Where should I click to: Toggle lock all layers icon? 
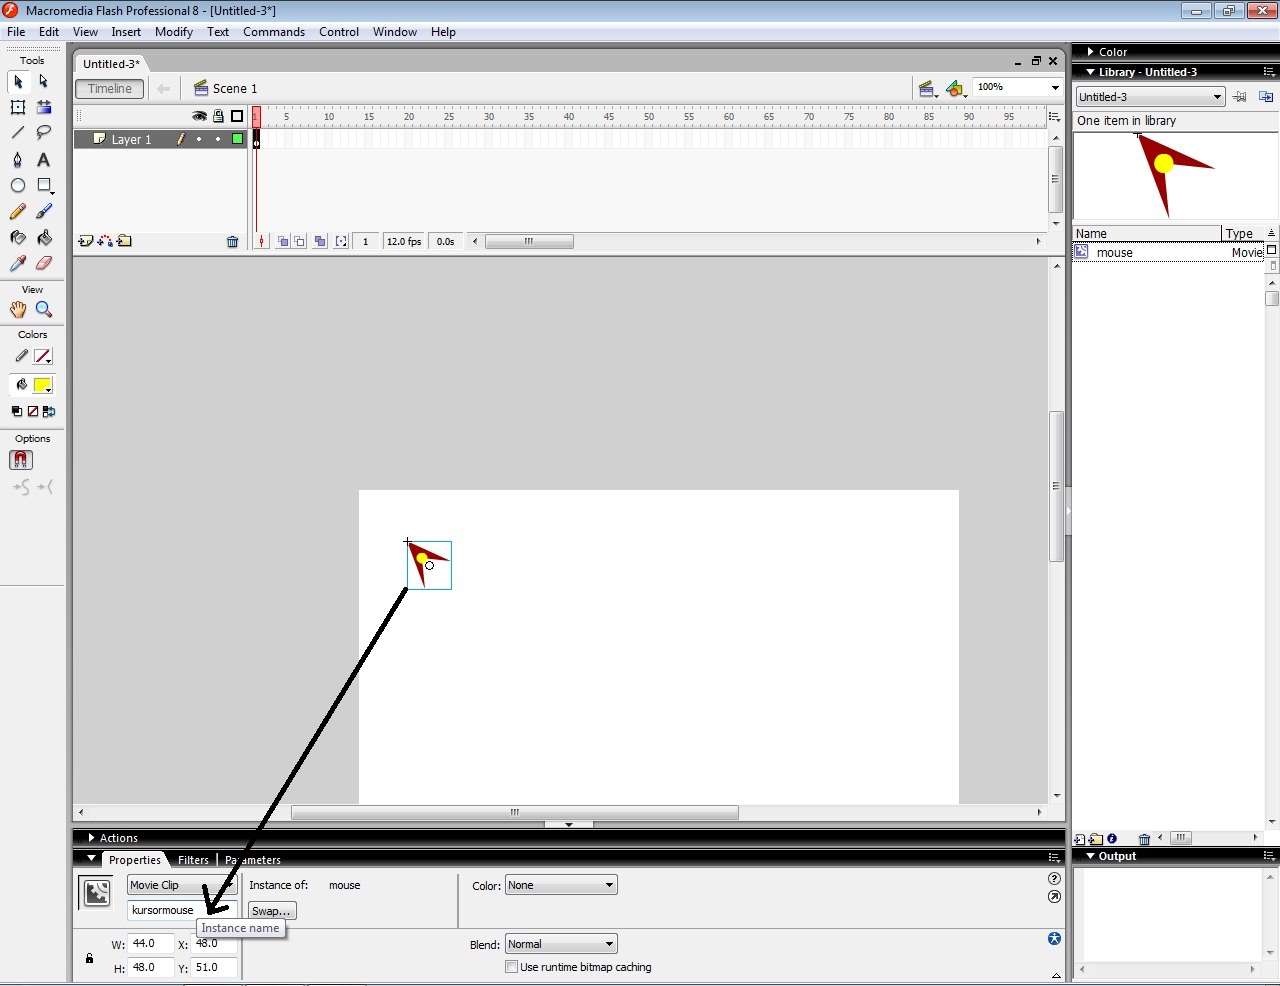[x=218, y=116]
